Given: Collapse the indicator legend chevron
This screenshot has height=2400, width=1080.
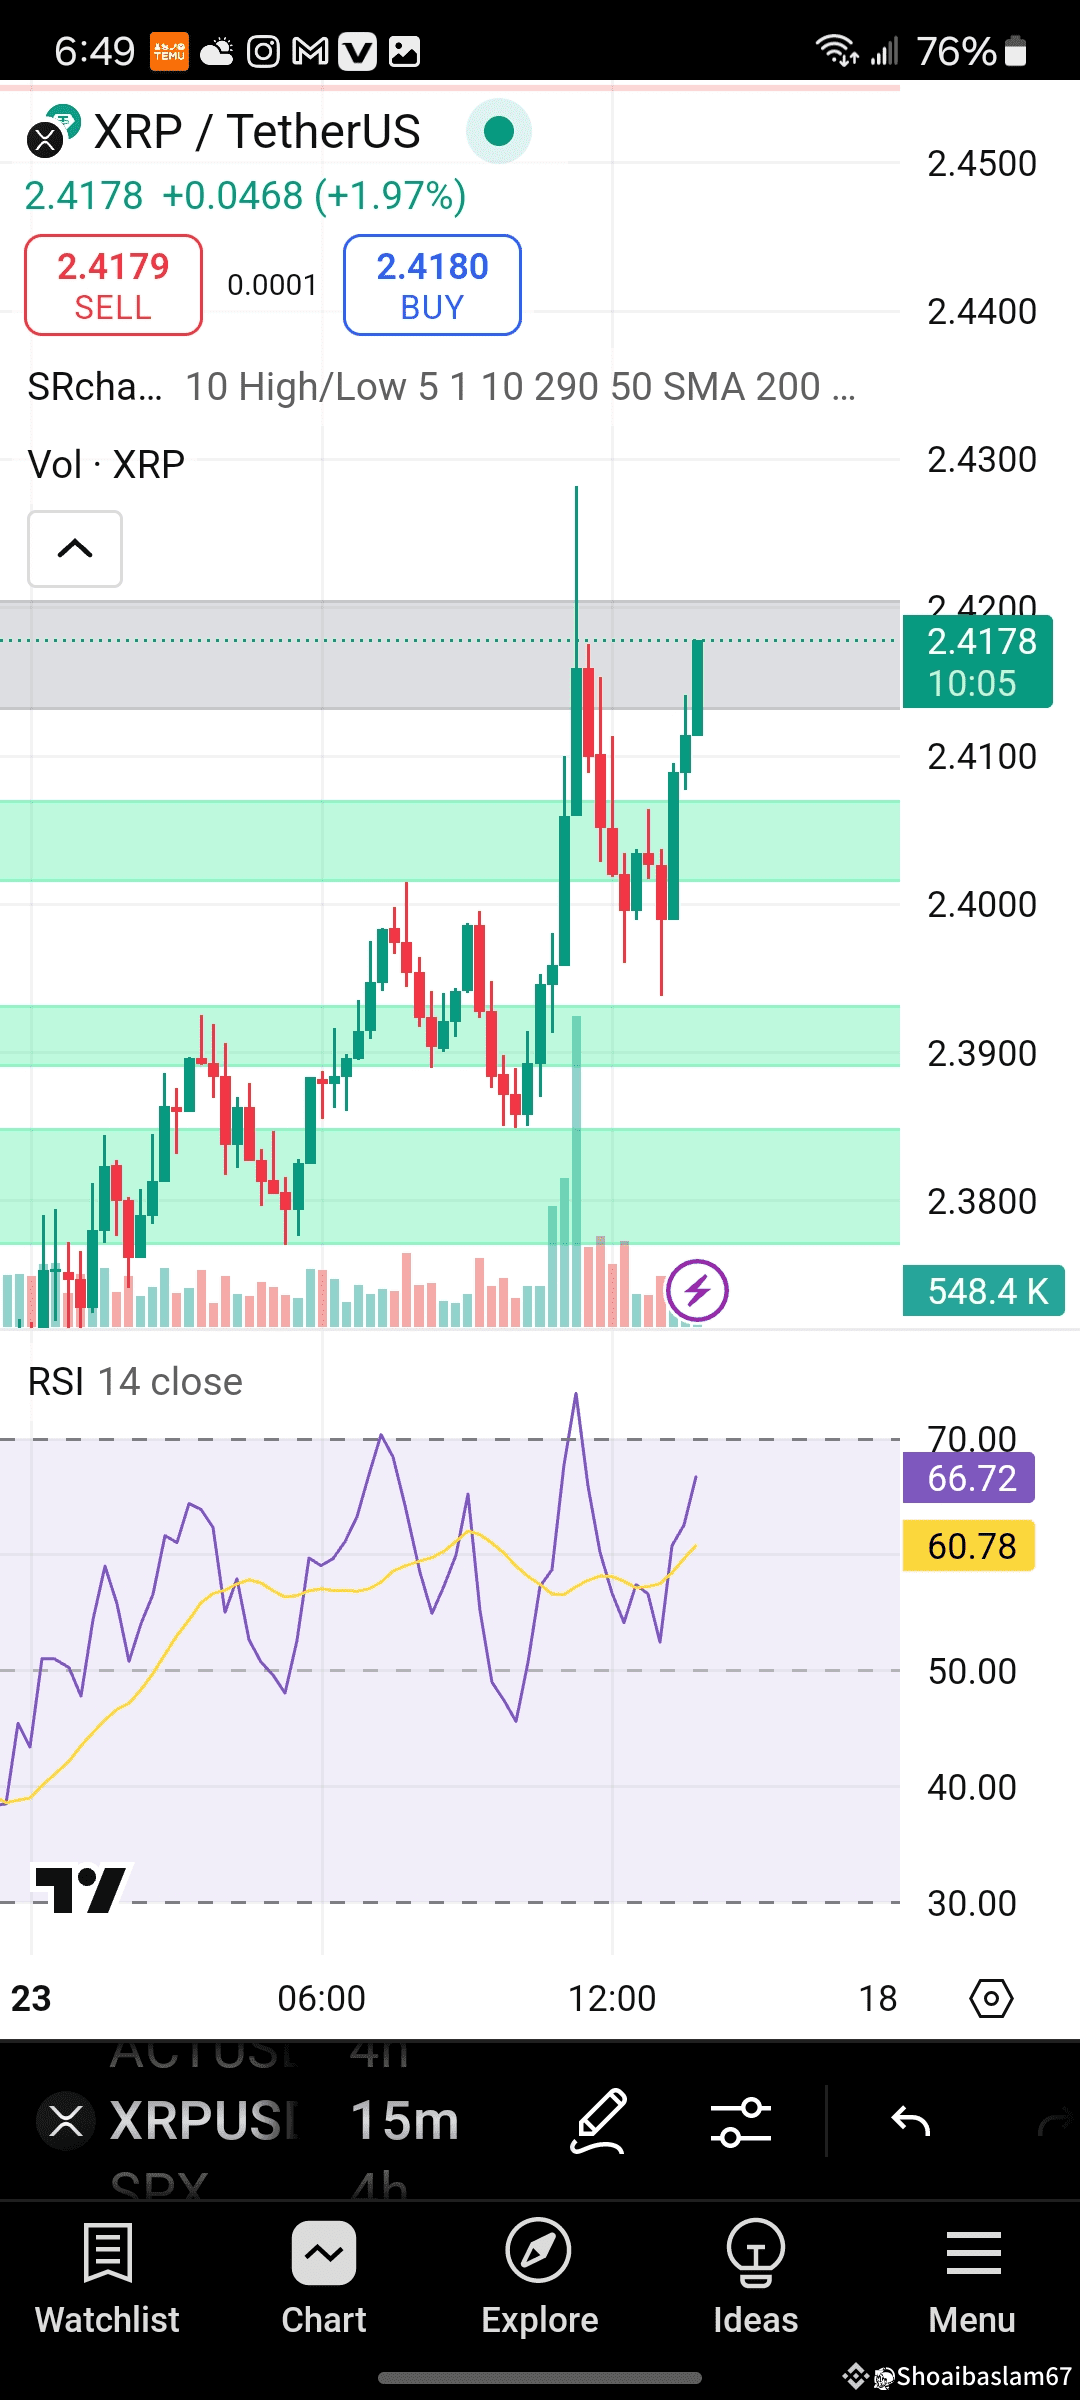Looking at the screenshot, I should coord(75,549).
